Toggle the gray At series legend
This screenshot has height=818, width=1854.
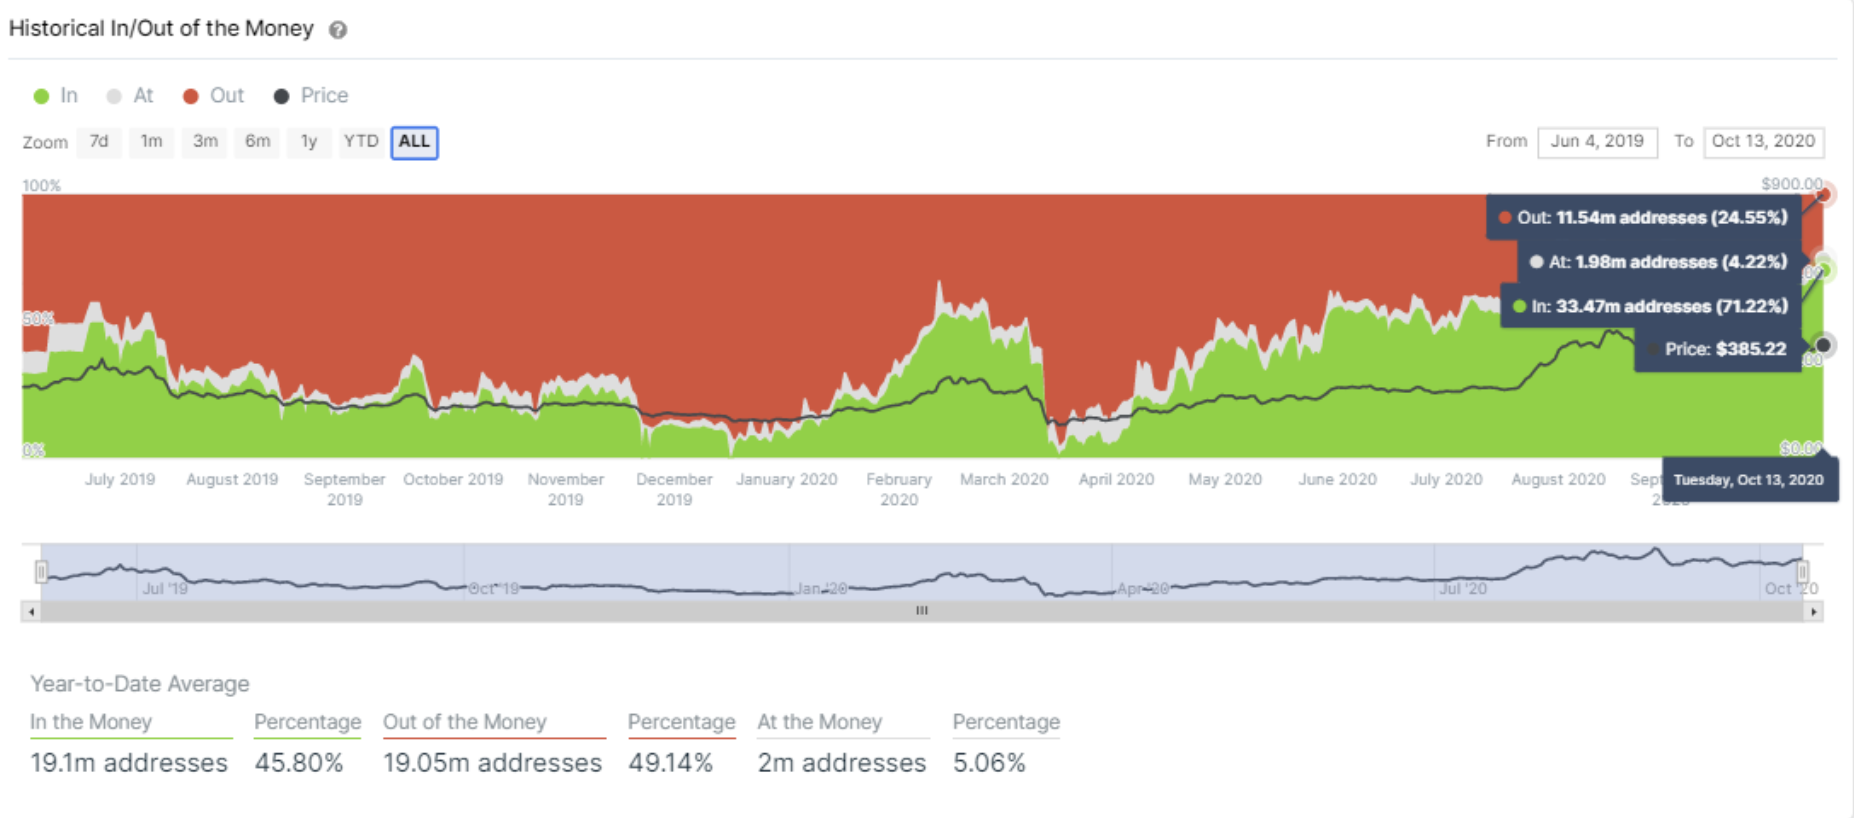pos(130,96)
